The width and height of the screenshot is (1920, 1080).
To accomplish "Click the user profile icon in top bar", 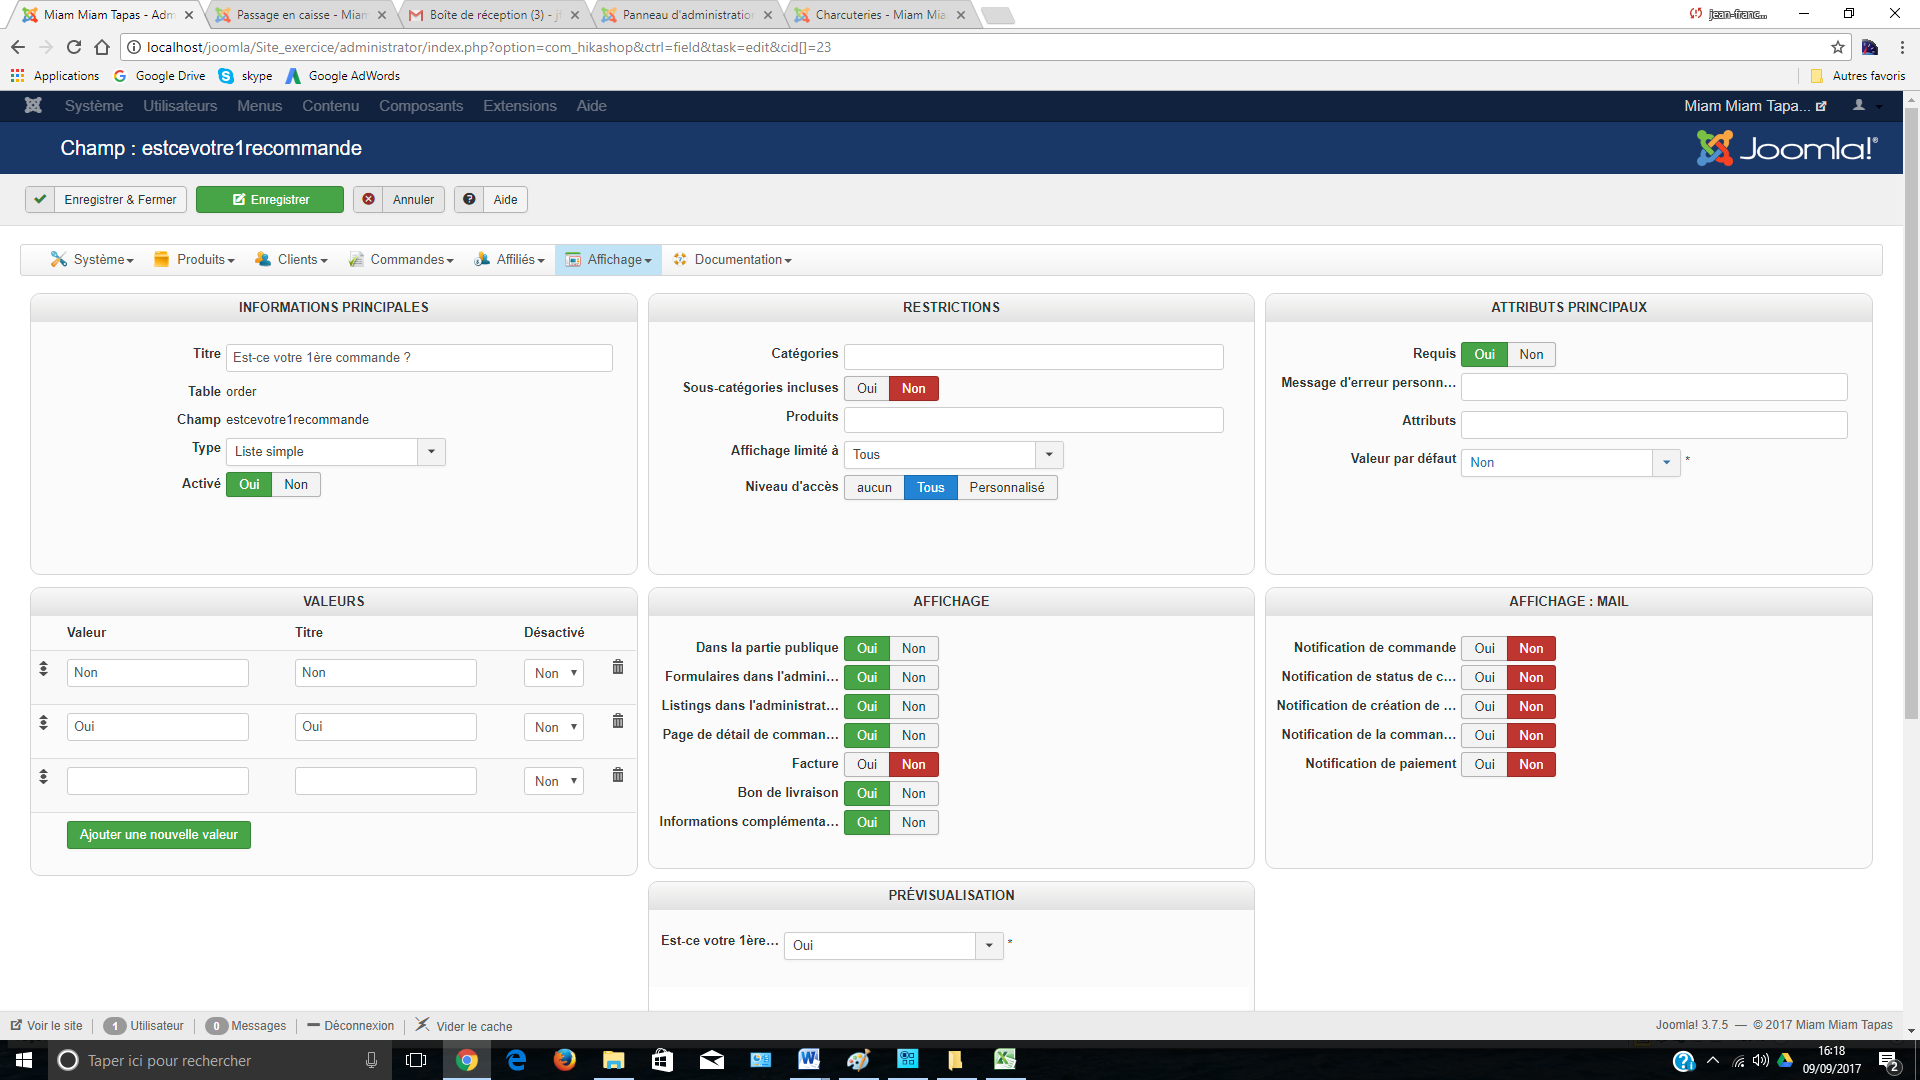I will [1859, 105].
